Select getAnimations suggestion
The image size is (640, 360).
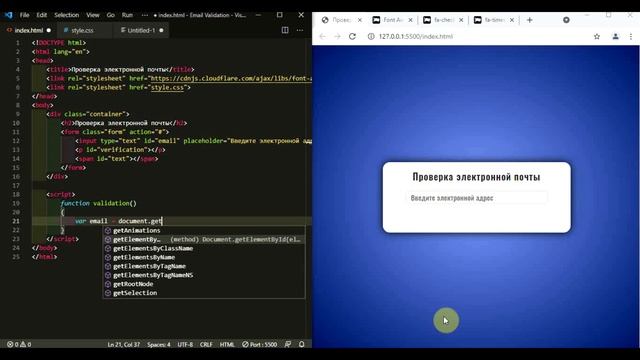(x=203, y=231)
